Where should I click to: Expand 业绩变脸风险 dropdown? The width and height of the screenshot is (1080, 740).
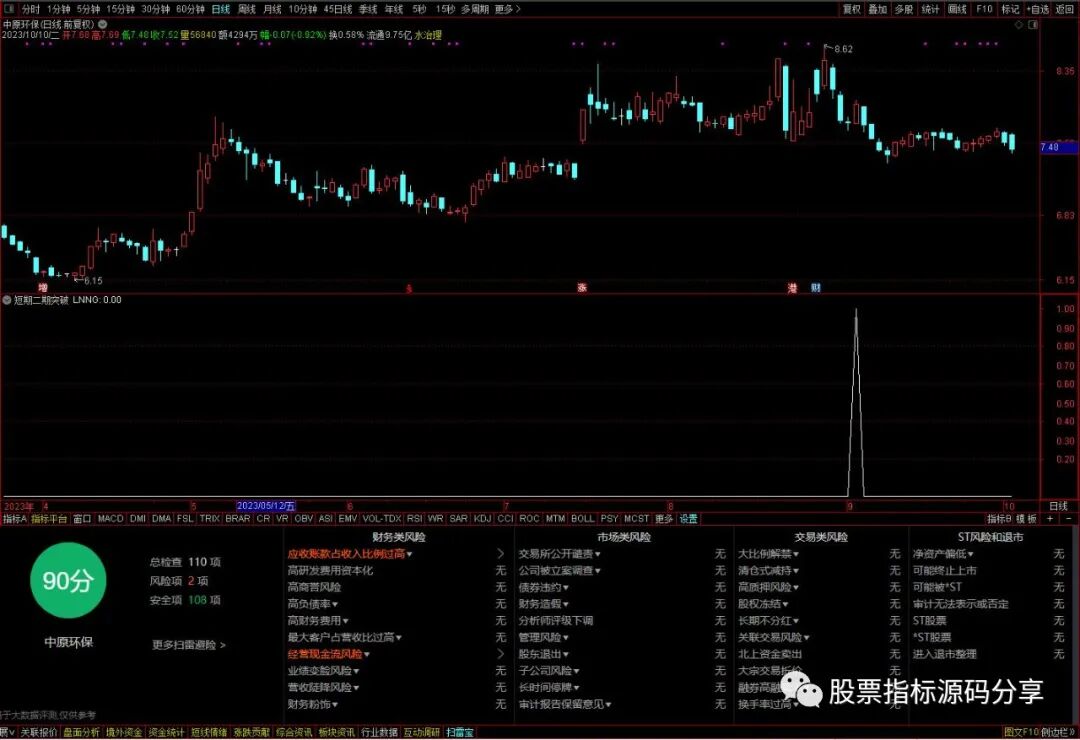point(356,671)
